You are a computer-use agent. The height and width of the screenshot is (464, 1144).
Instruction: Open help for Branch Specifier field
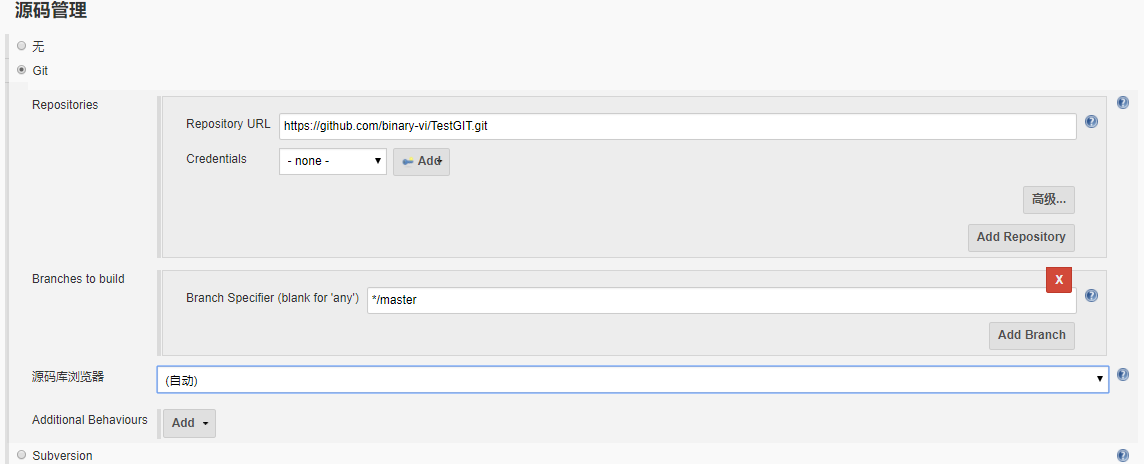point(1091,296)
